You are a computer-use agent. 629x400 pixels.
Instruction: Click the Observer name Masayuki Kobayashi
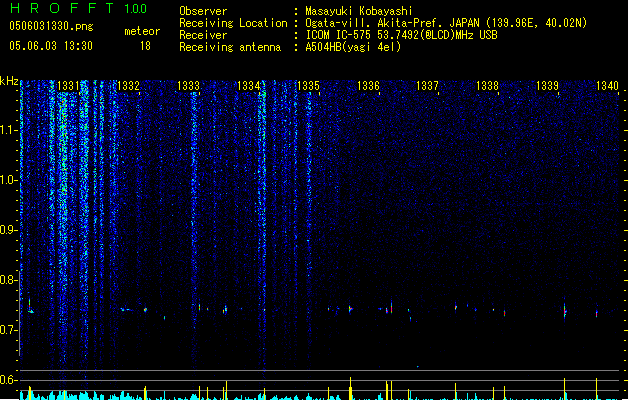point(359,11)
